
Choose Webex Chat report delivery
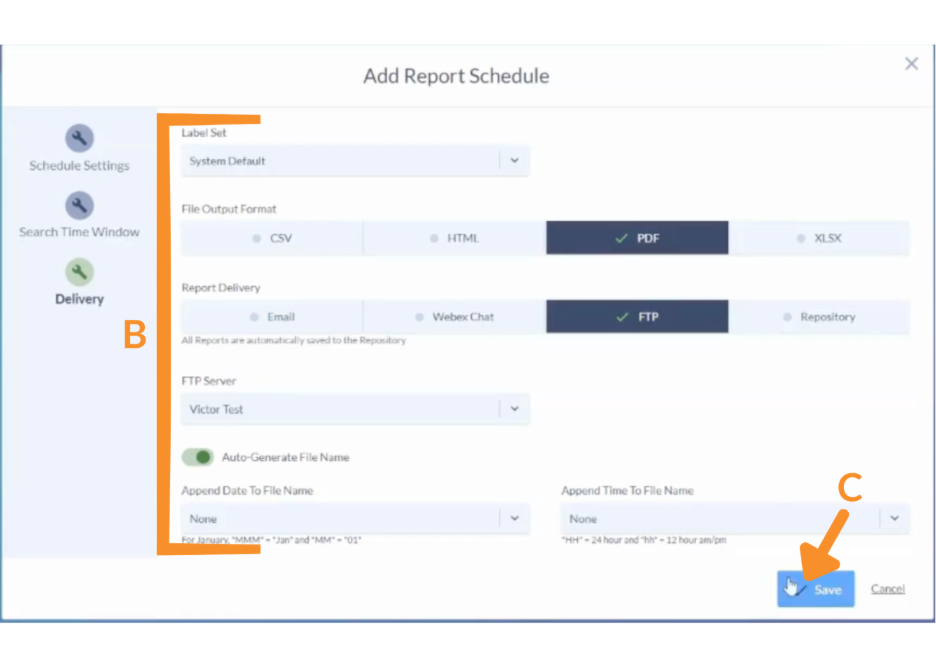[454, 316]
